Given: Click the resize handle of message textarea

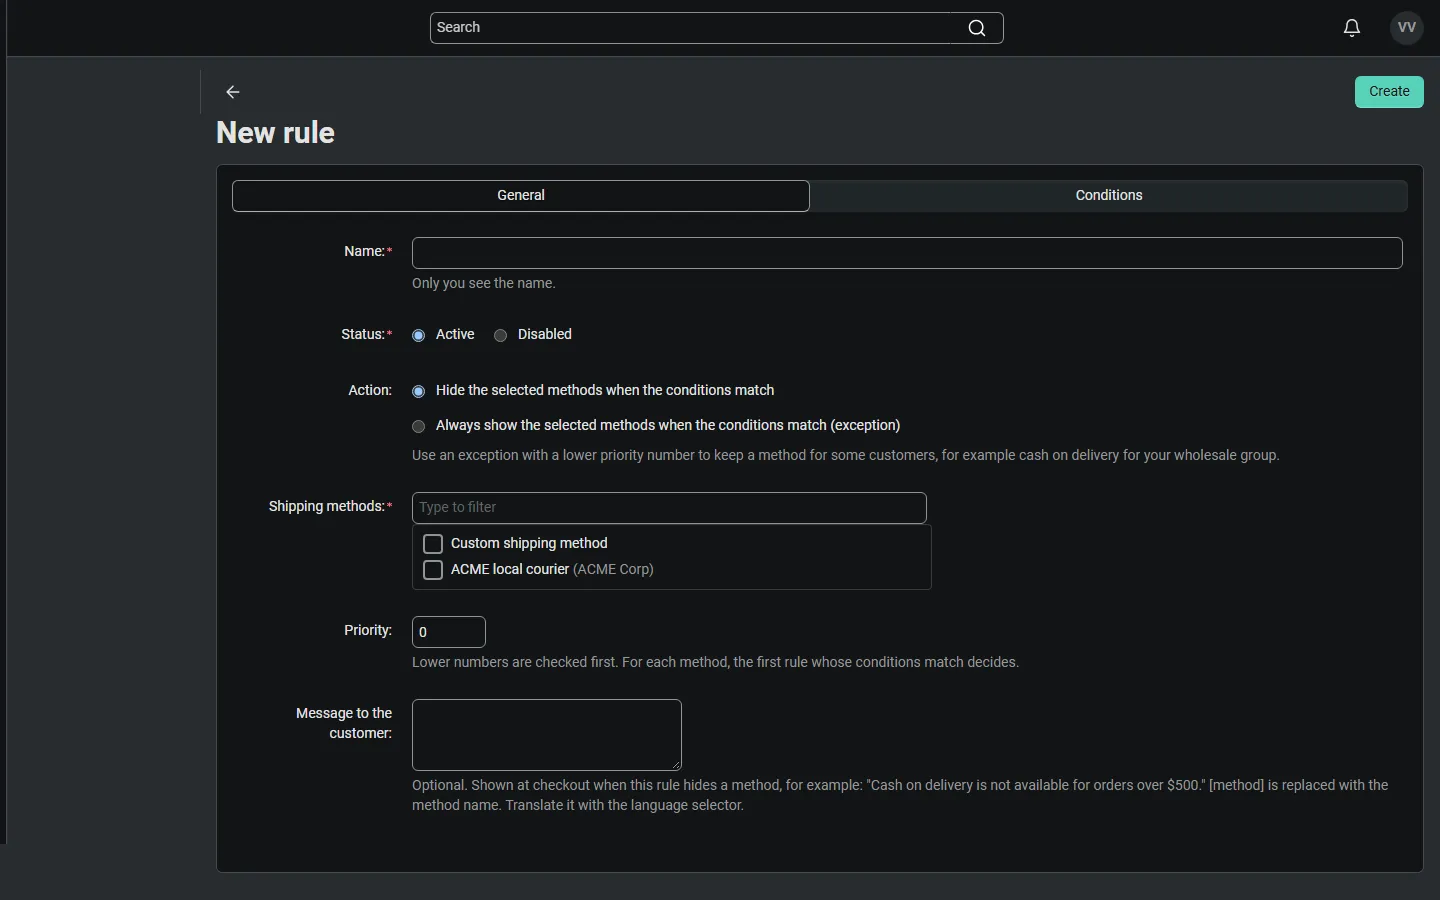Looking at the screenshot, I should [x=676, y=765].
